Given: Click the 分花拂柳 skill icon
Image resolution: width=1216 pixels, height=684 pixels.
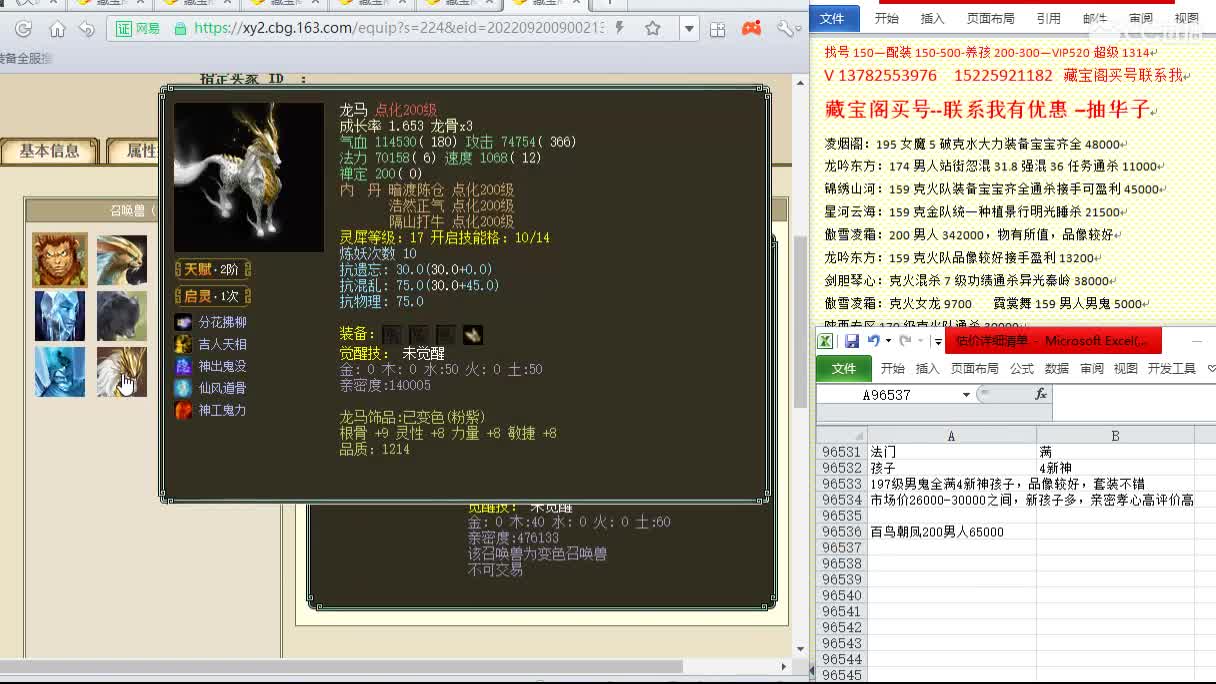Looking at the screenshot, I should click(x=183, y=322).
